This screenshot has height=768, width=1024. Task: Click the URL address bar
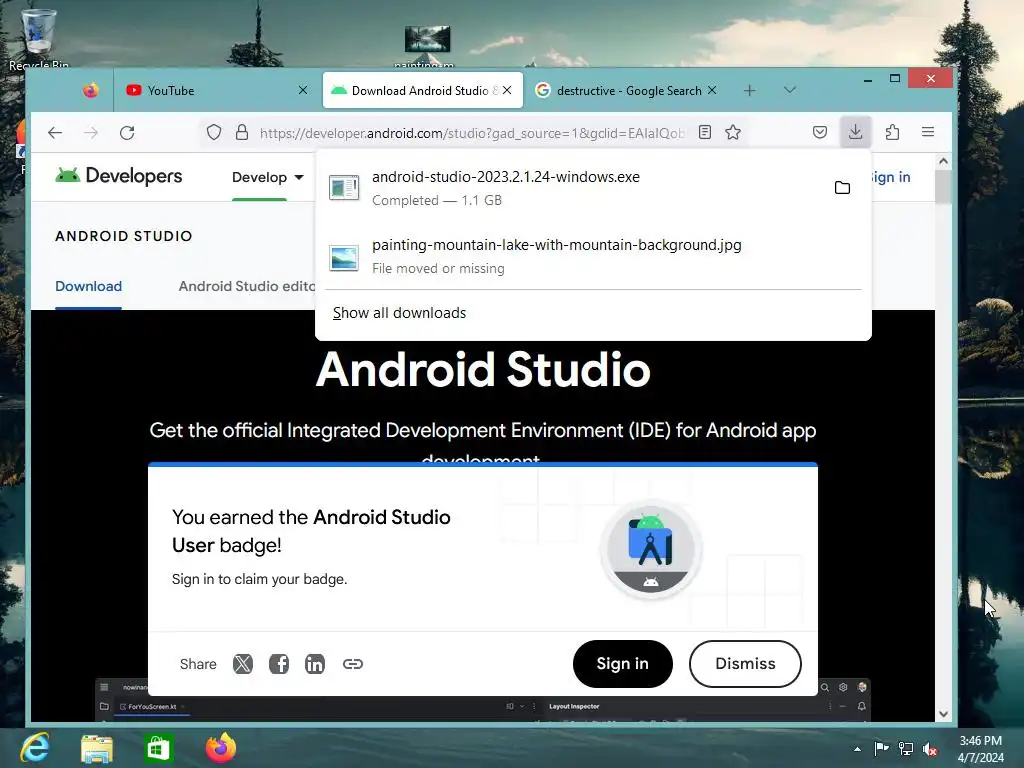(x=472, y=133)
